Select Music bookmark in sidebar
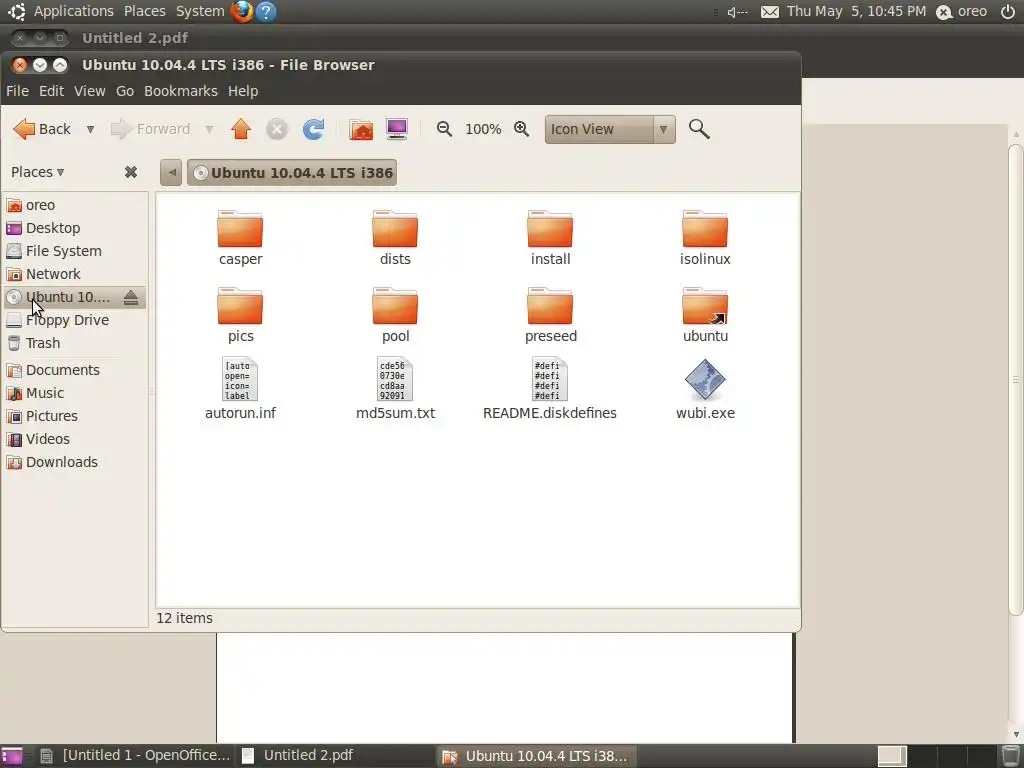Viewport: 1024px width, 768px height. 75,392
